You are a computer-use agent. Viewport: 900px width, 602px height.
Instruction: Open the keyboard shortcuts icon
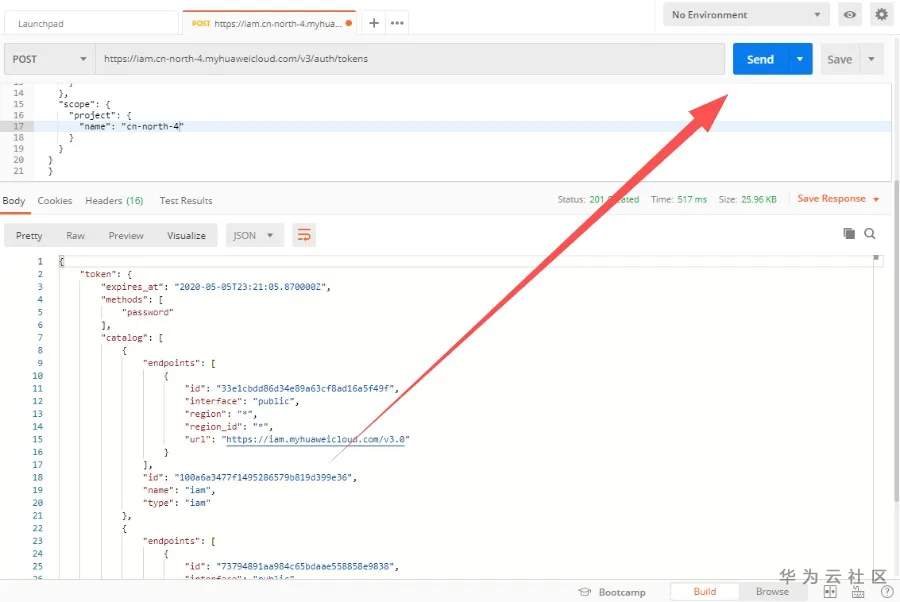858,592
